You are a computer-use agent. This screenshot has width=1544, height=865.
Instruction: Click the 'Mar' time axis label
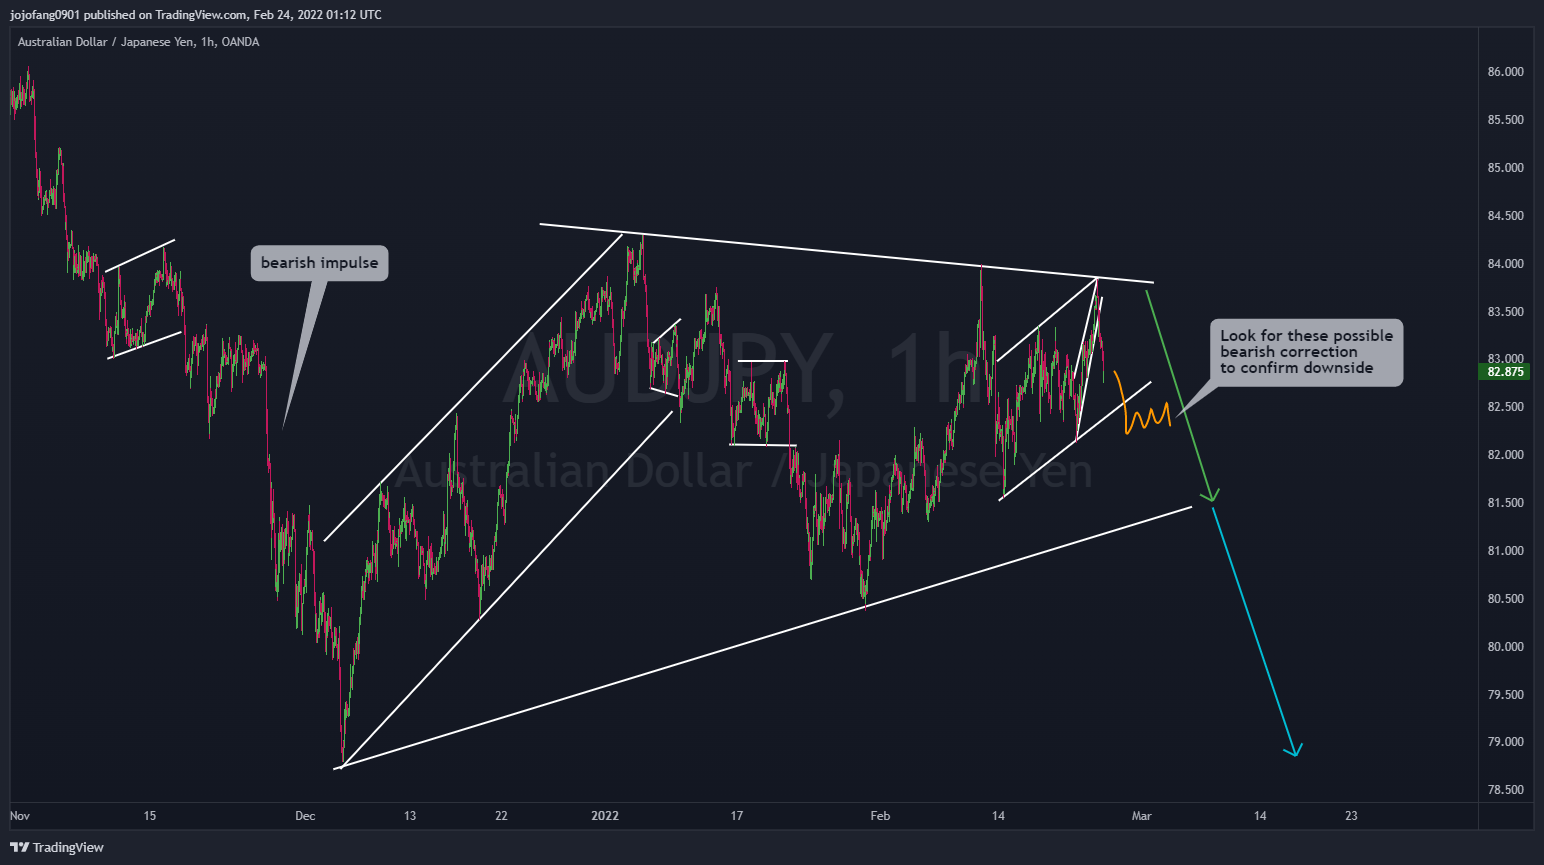[x=1141, y=816]
